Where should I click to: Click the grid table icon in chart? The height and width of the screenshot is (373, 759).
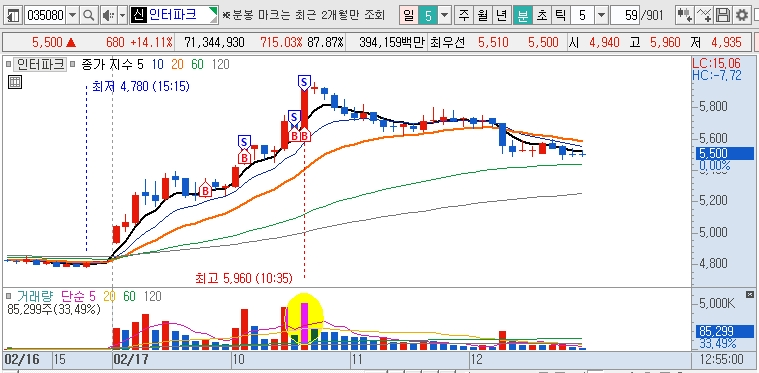pos(15,82)
